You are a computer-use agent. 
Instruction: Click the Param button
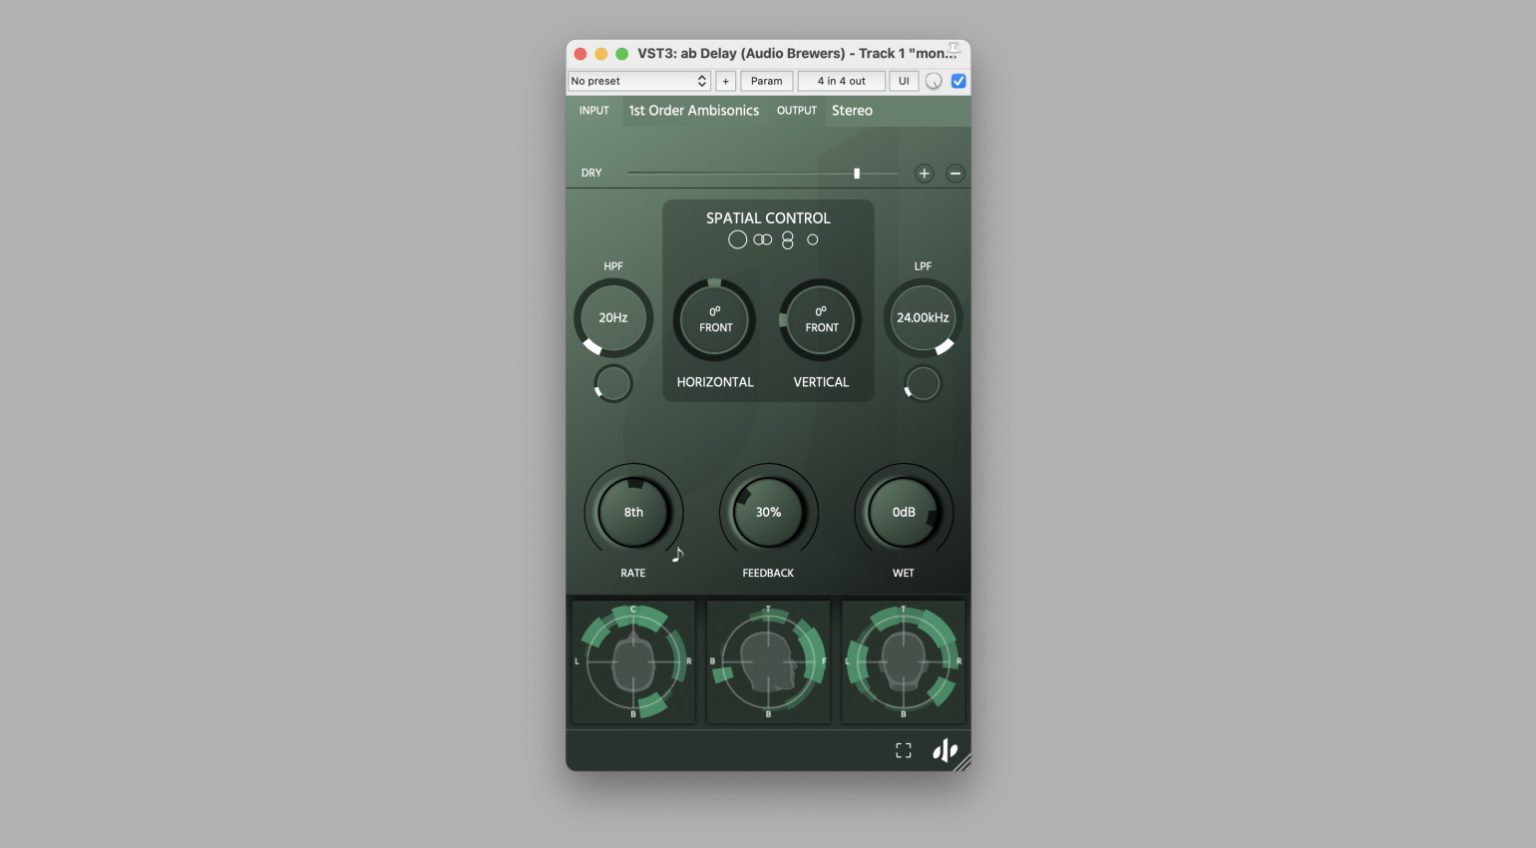pyautogui.click(x=766, y=81)
